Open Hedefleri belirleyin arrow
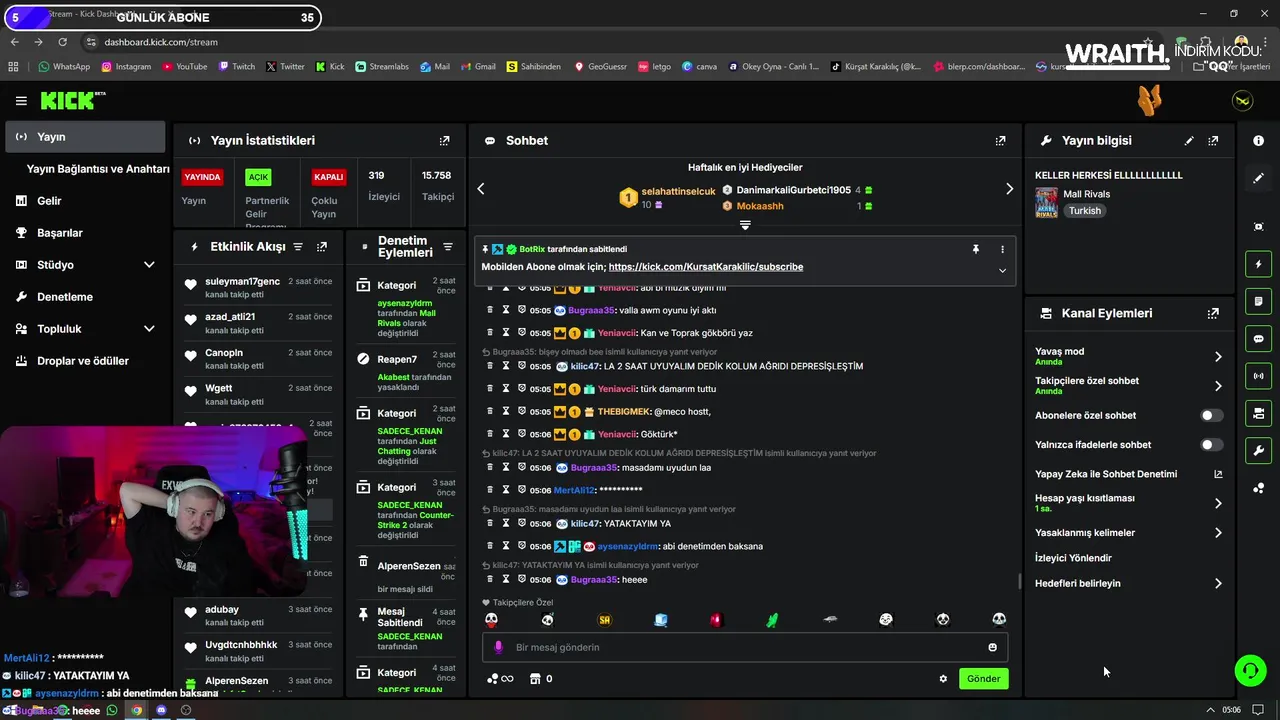 (x=1218, y=583)
